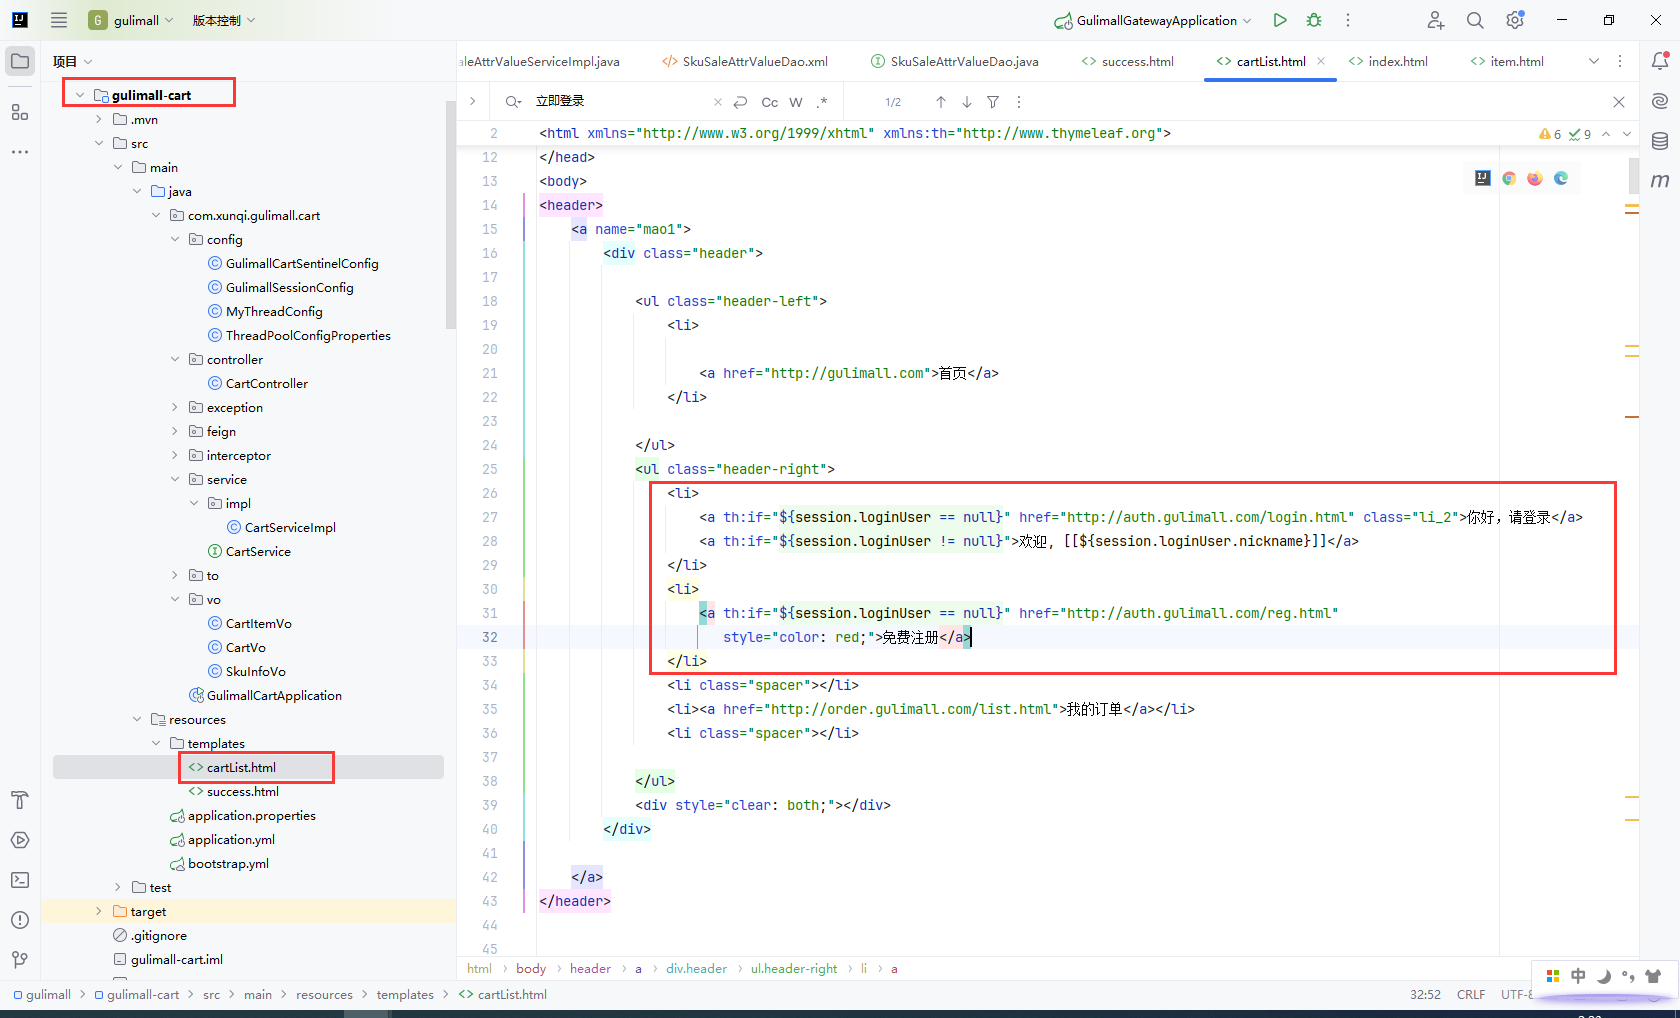The width and height of the screenshot is (1680, 1018).
Task: Open the Structure tool window icon
Action: click(20, 112)
